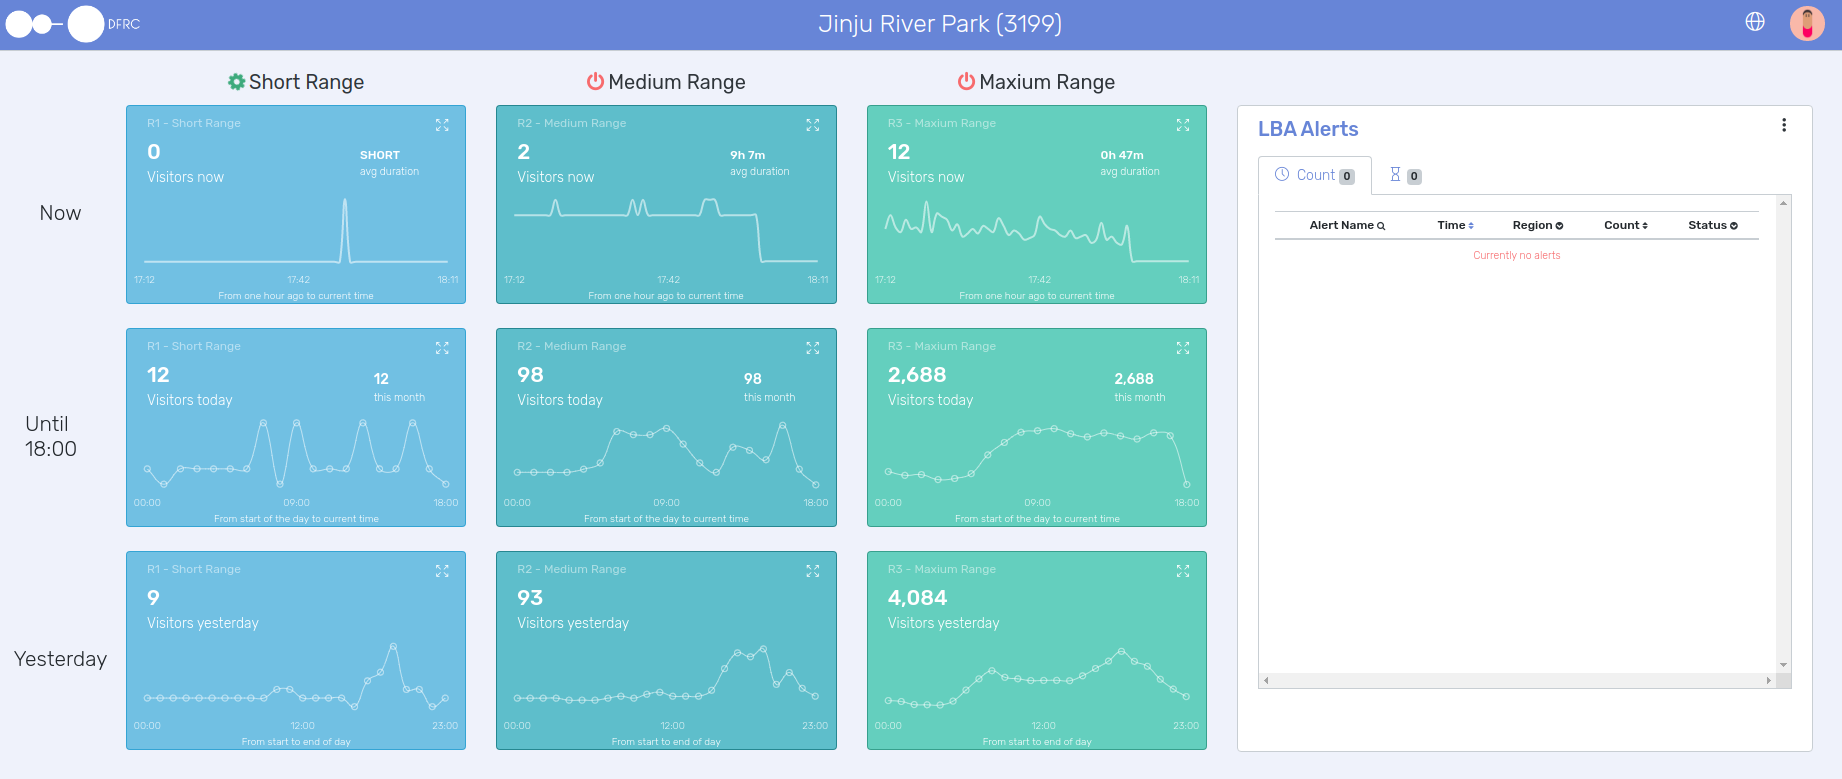Screen dimensions: 1842x779
Task: Toggle the Maxium Range power icon
Action: point(966,82)
